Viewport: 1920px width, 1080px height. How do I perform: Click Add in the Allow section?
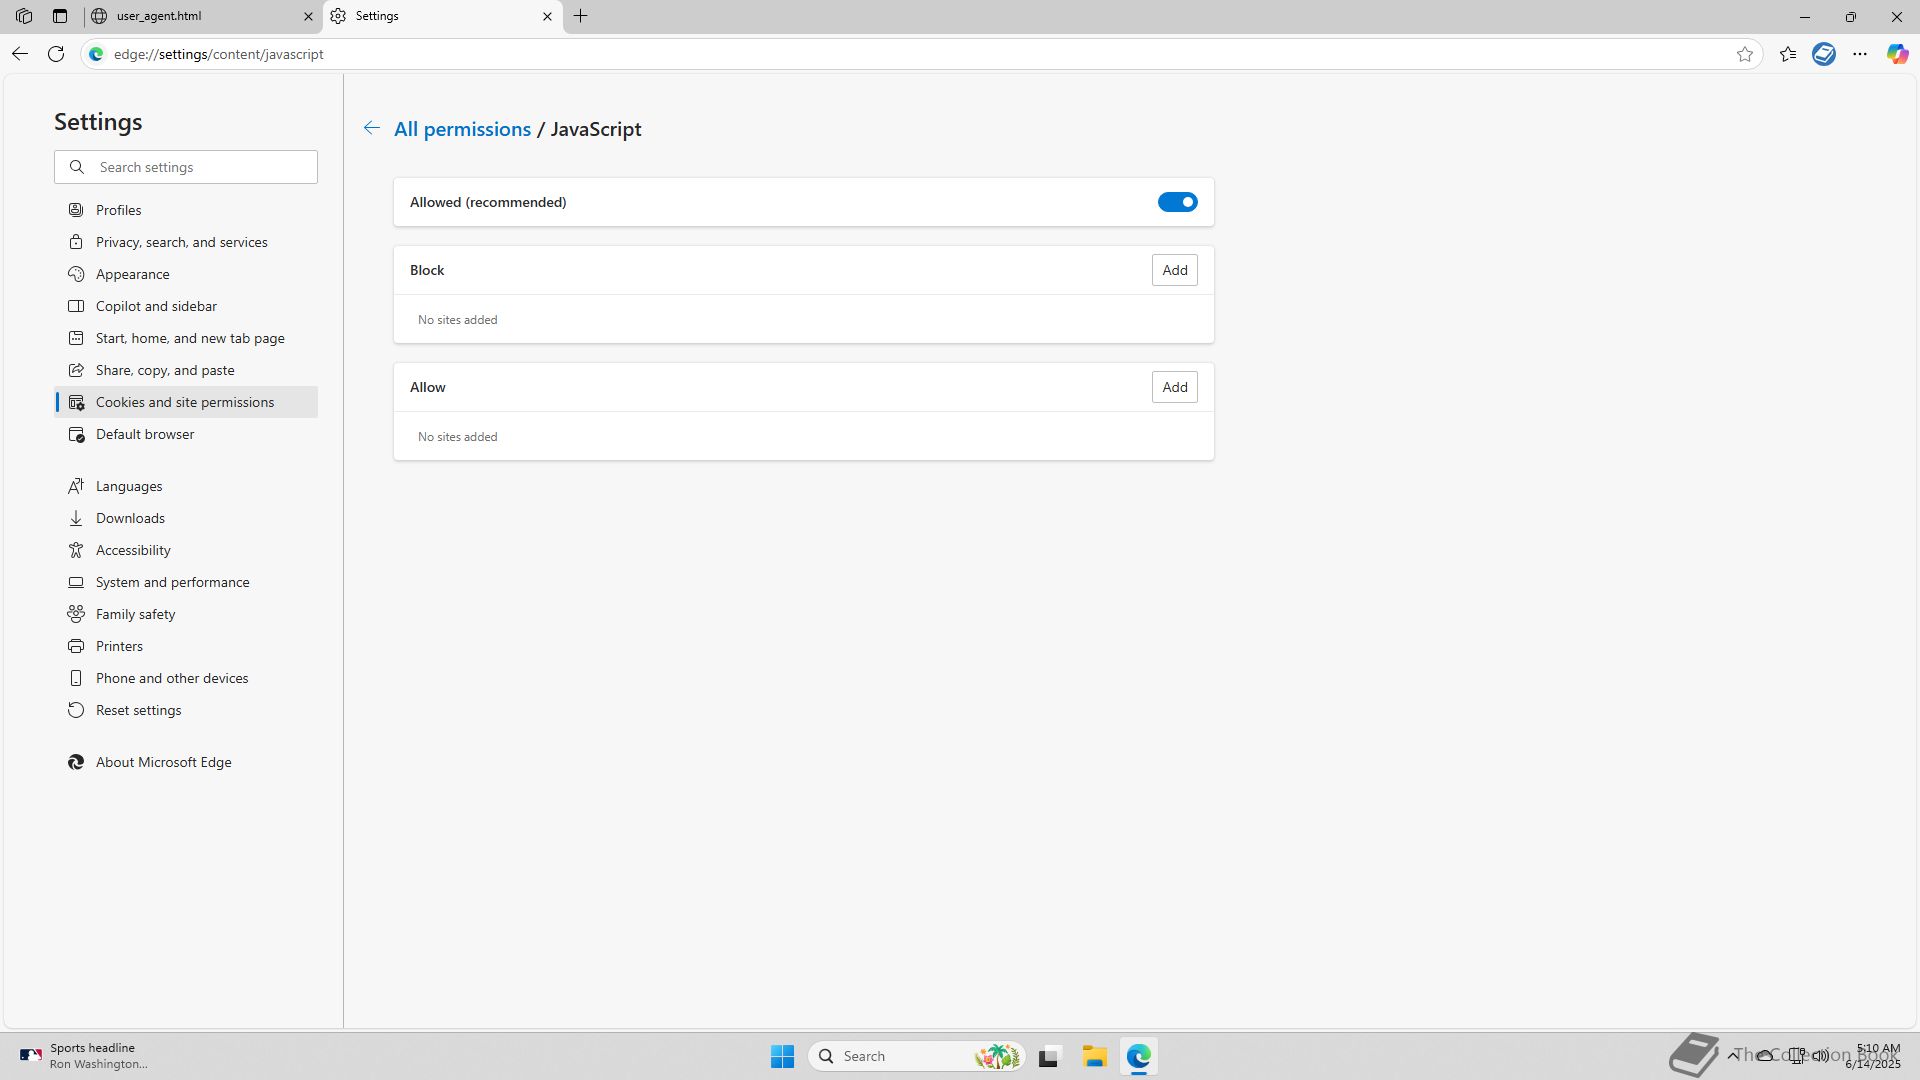coord(1174,387)
